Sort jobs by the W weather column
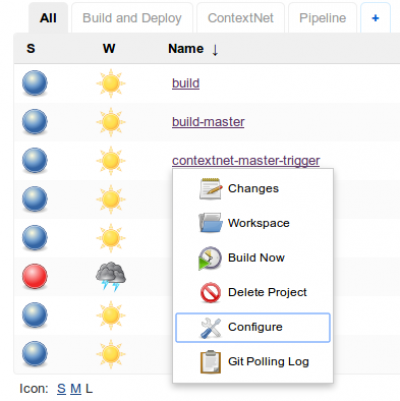This screenshot has width=400, height=401. point(109,49)
